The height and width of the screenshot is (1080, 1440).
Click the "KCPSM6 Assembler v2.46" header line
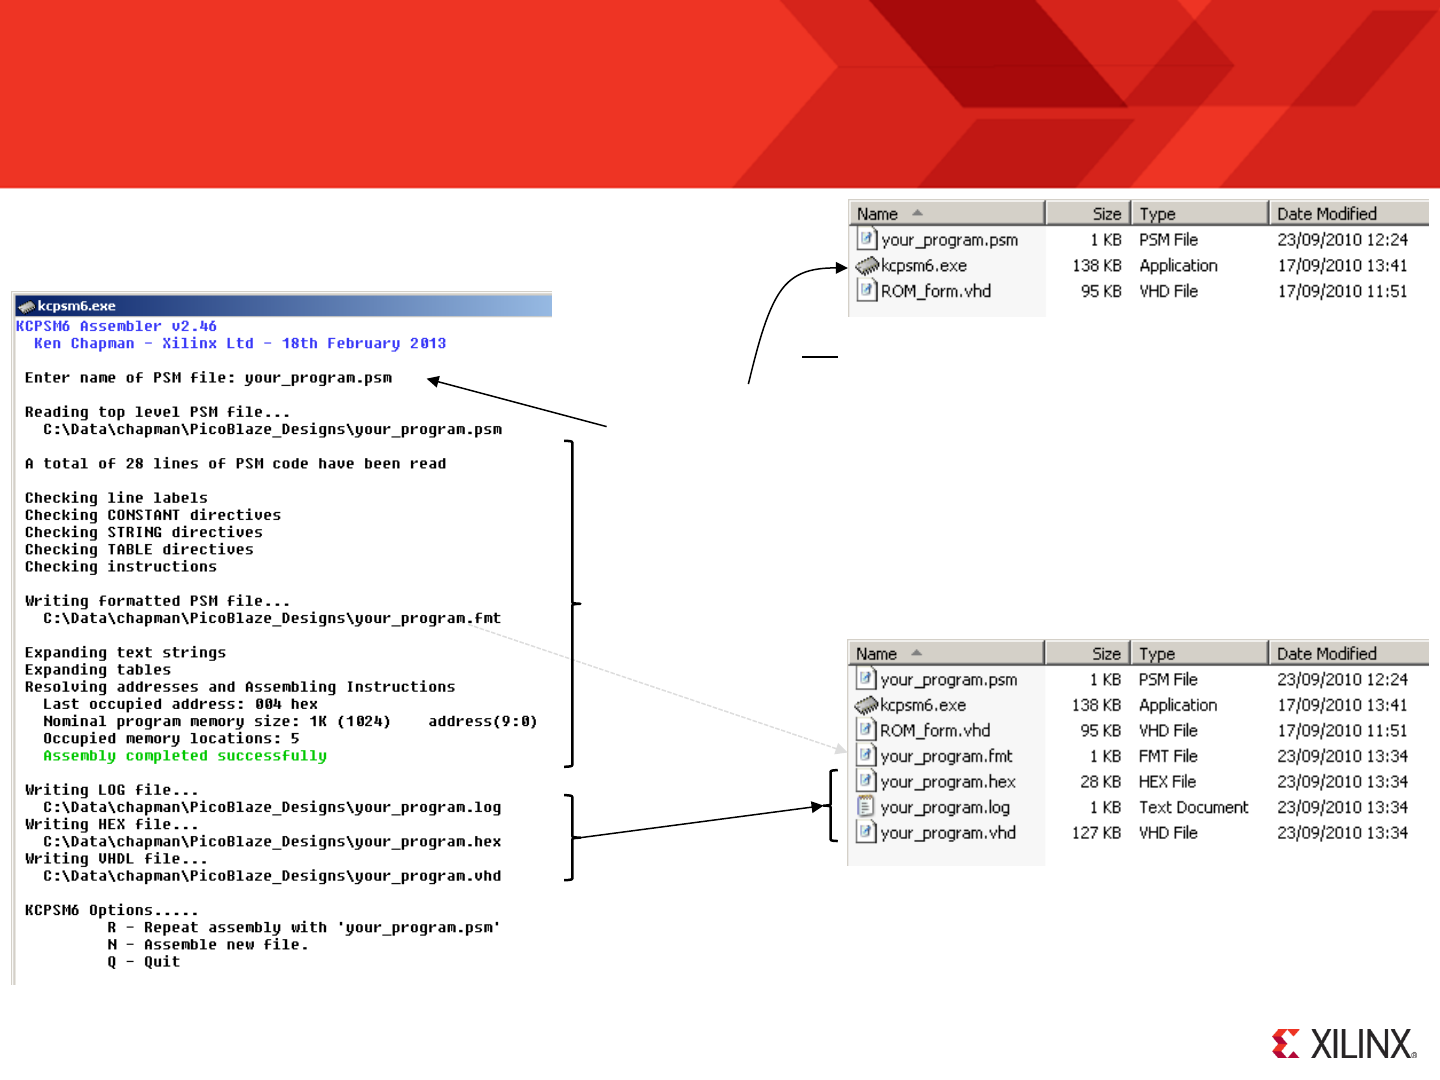tap(116, 326)
